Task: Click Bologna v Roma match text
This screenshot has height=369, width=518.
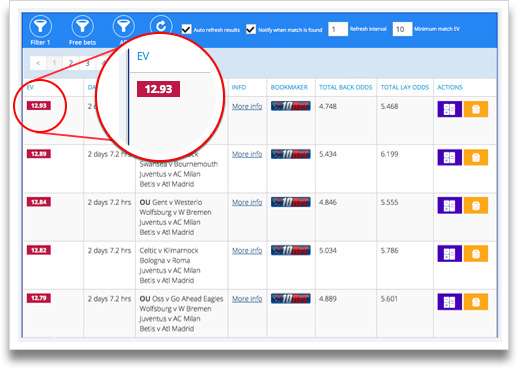Action: click(165, 260)
